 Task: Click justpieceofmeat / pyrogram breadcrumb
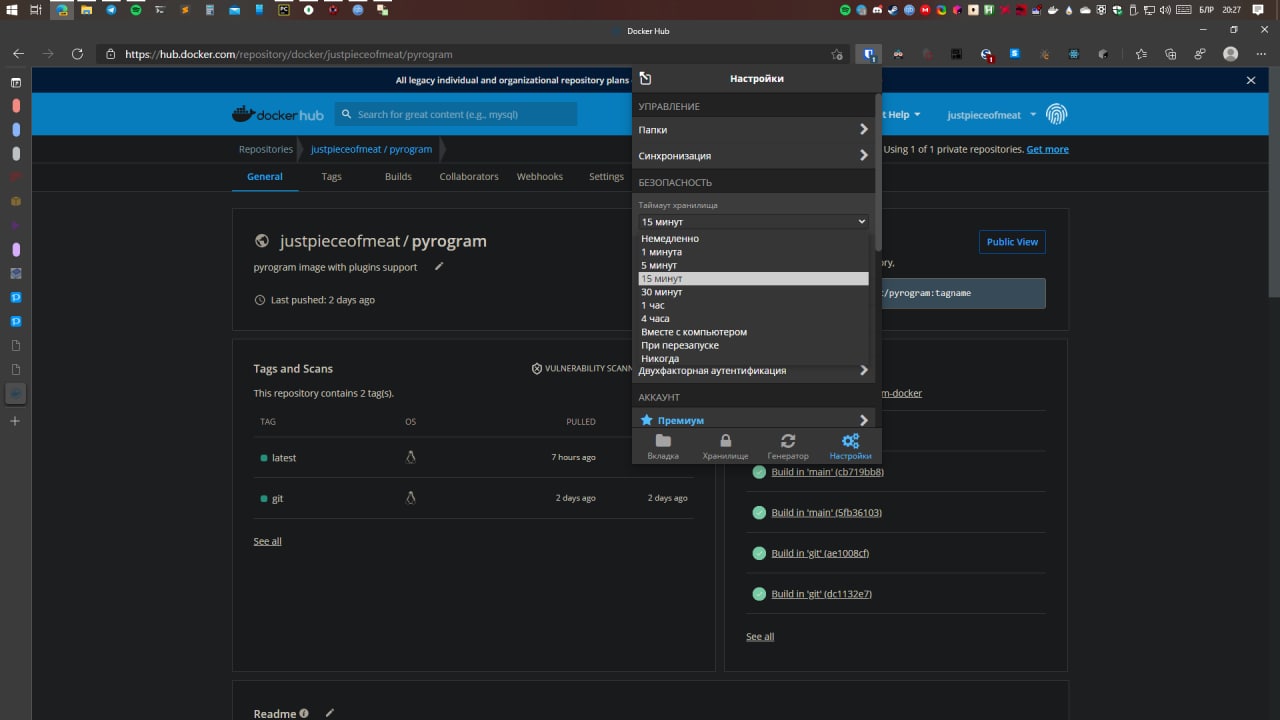[x=371, y=149]
